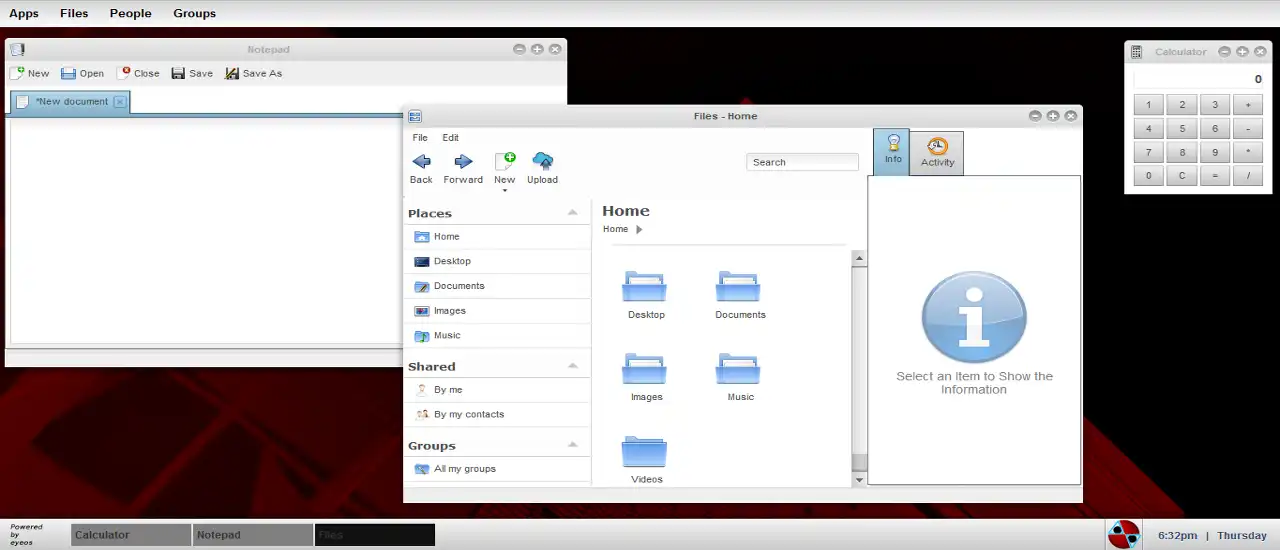Open the dropdown arrow under New
Viewport: 1280px width, 550px height.
click(505, 190)
